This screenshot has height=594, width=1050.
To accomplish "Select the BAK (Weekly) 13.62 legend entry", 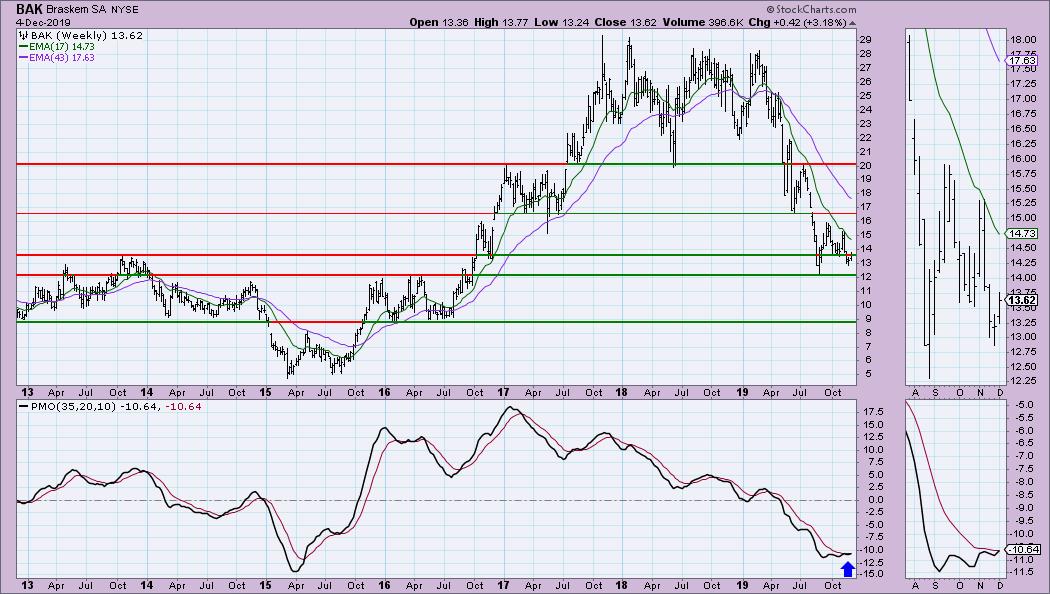I will (x=86, y=35).
